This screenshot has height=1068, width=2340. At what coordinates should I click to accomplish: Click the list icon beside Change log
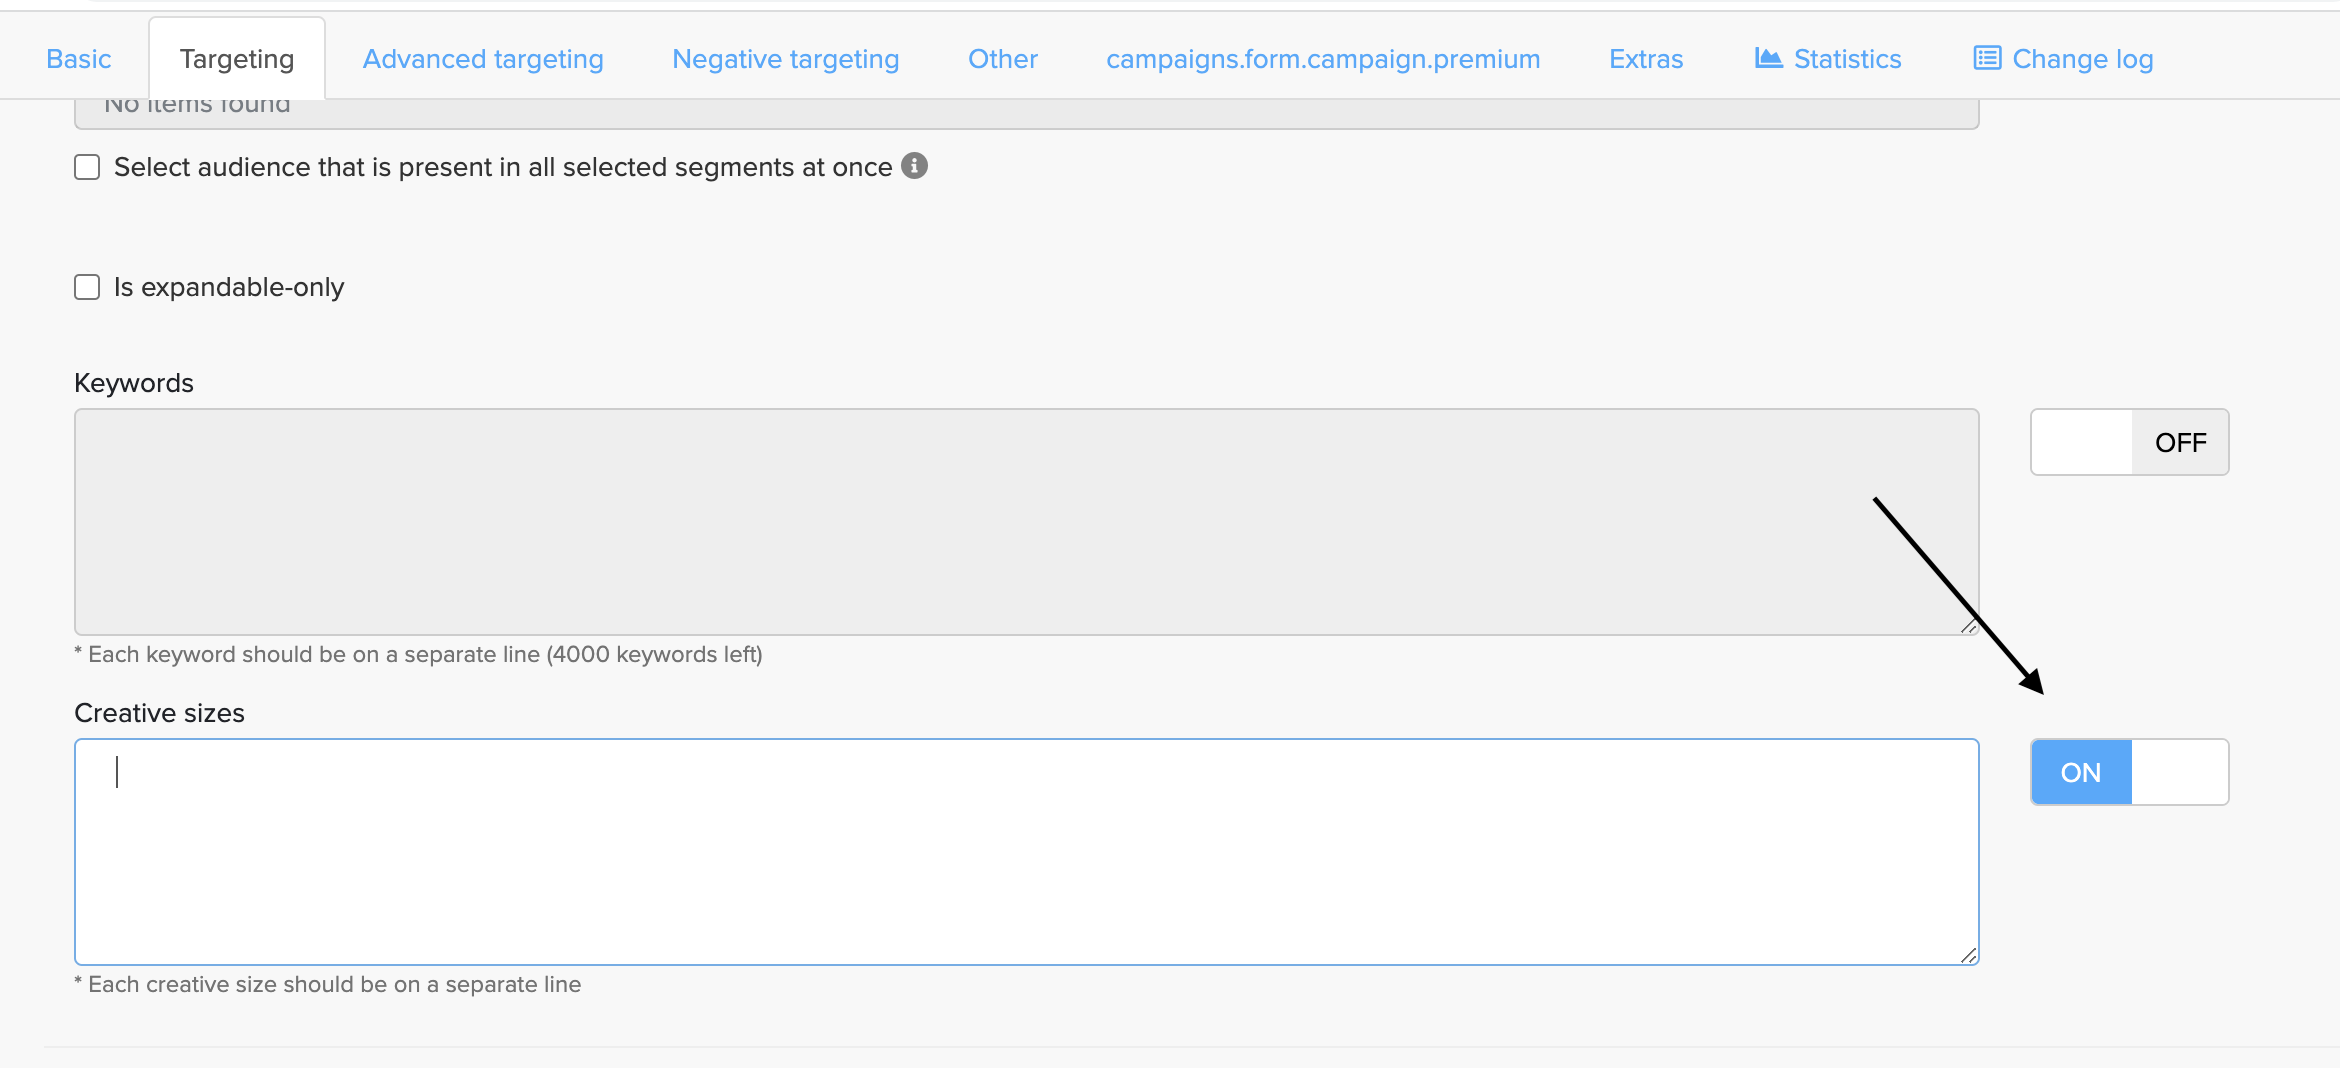pos(1986,59)
